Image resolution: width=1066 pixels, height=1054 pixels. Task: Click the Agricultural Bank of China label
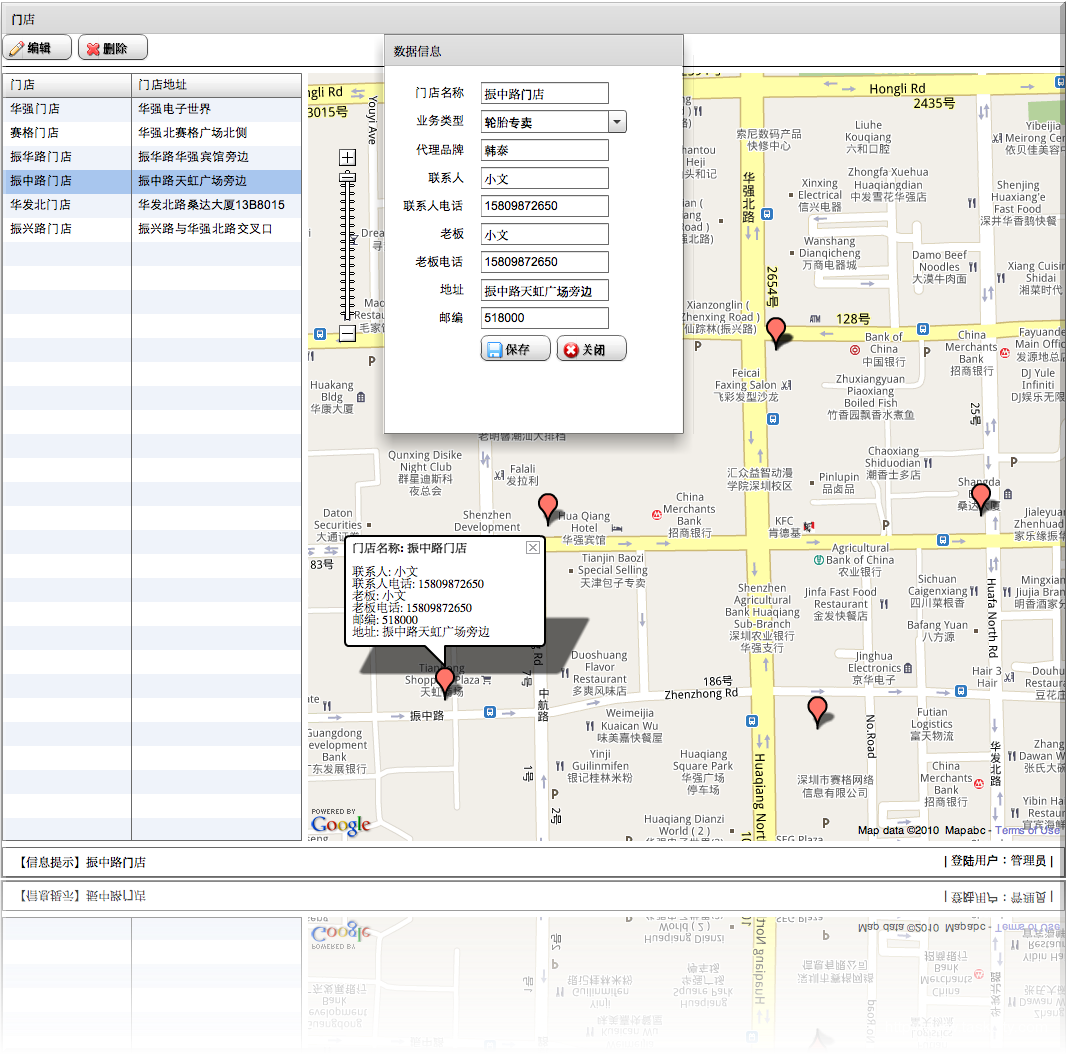tap(860, 560)
